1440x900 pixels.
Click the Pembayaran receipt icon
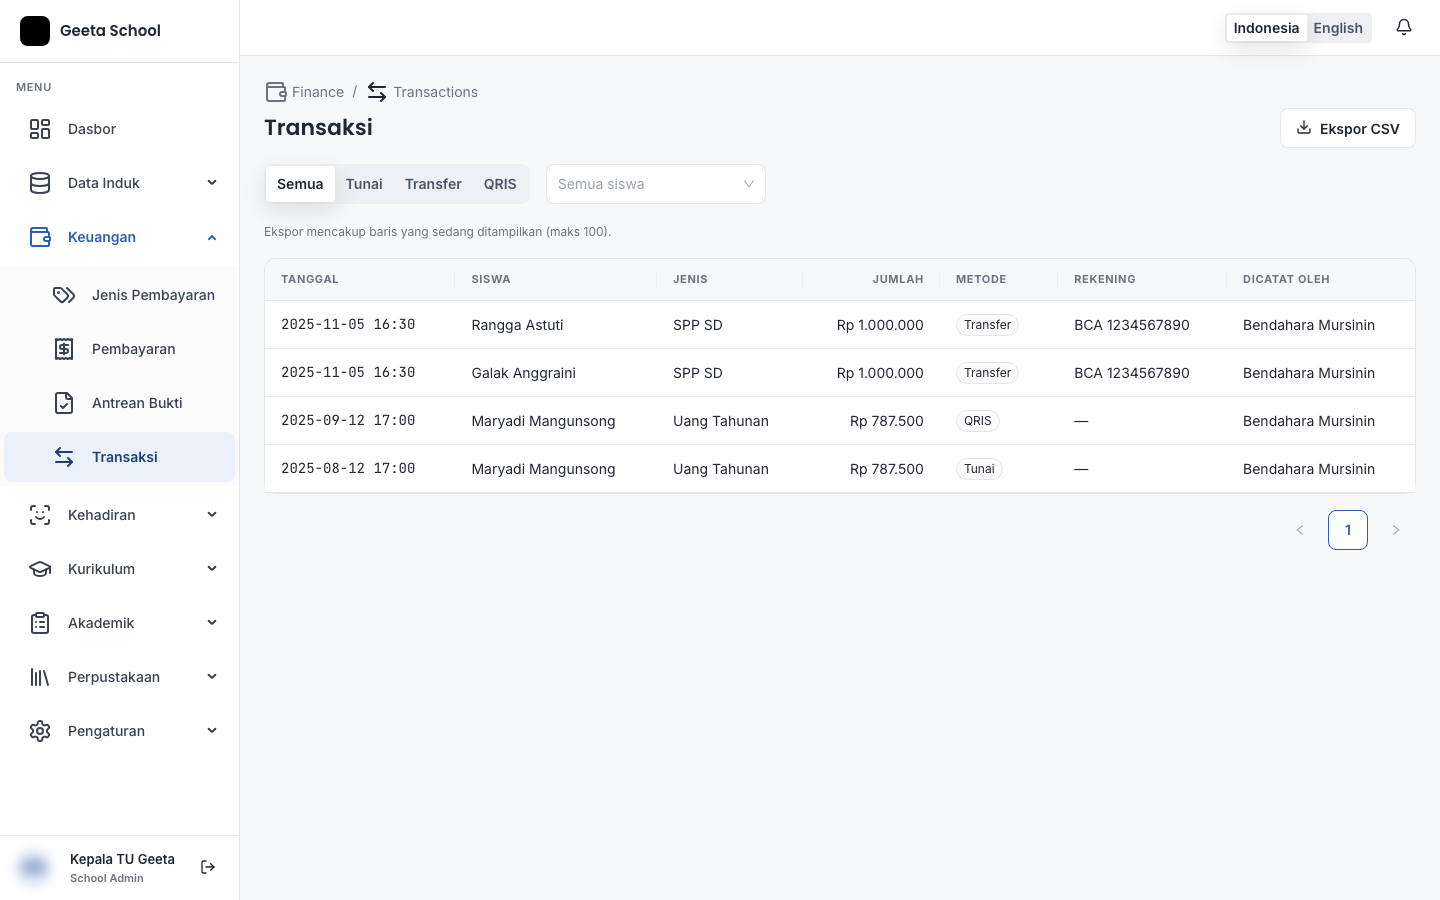click(x=64, y=349)
